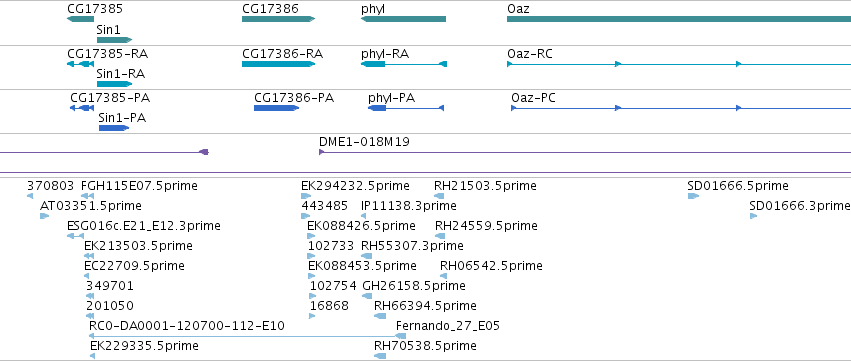Click the AT03351.5prime EST arrow
Image resolution: width=851 pixels, height=361 pixels.
pyautogui.click(x=45, y=216)
